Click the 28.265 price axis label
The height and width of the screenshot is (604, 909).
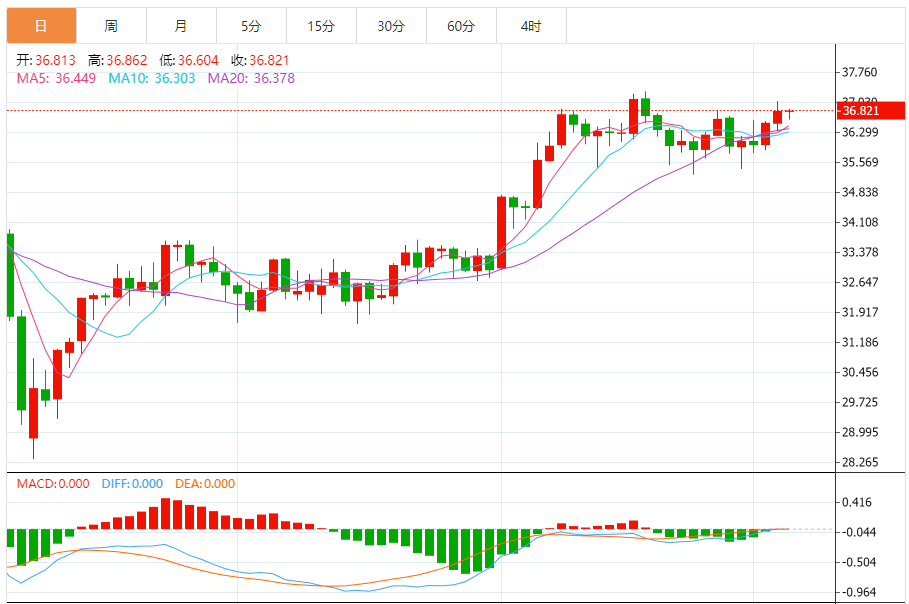pos(859,462)
